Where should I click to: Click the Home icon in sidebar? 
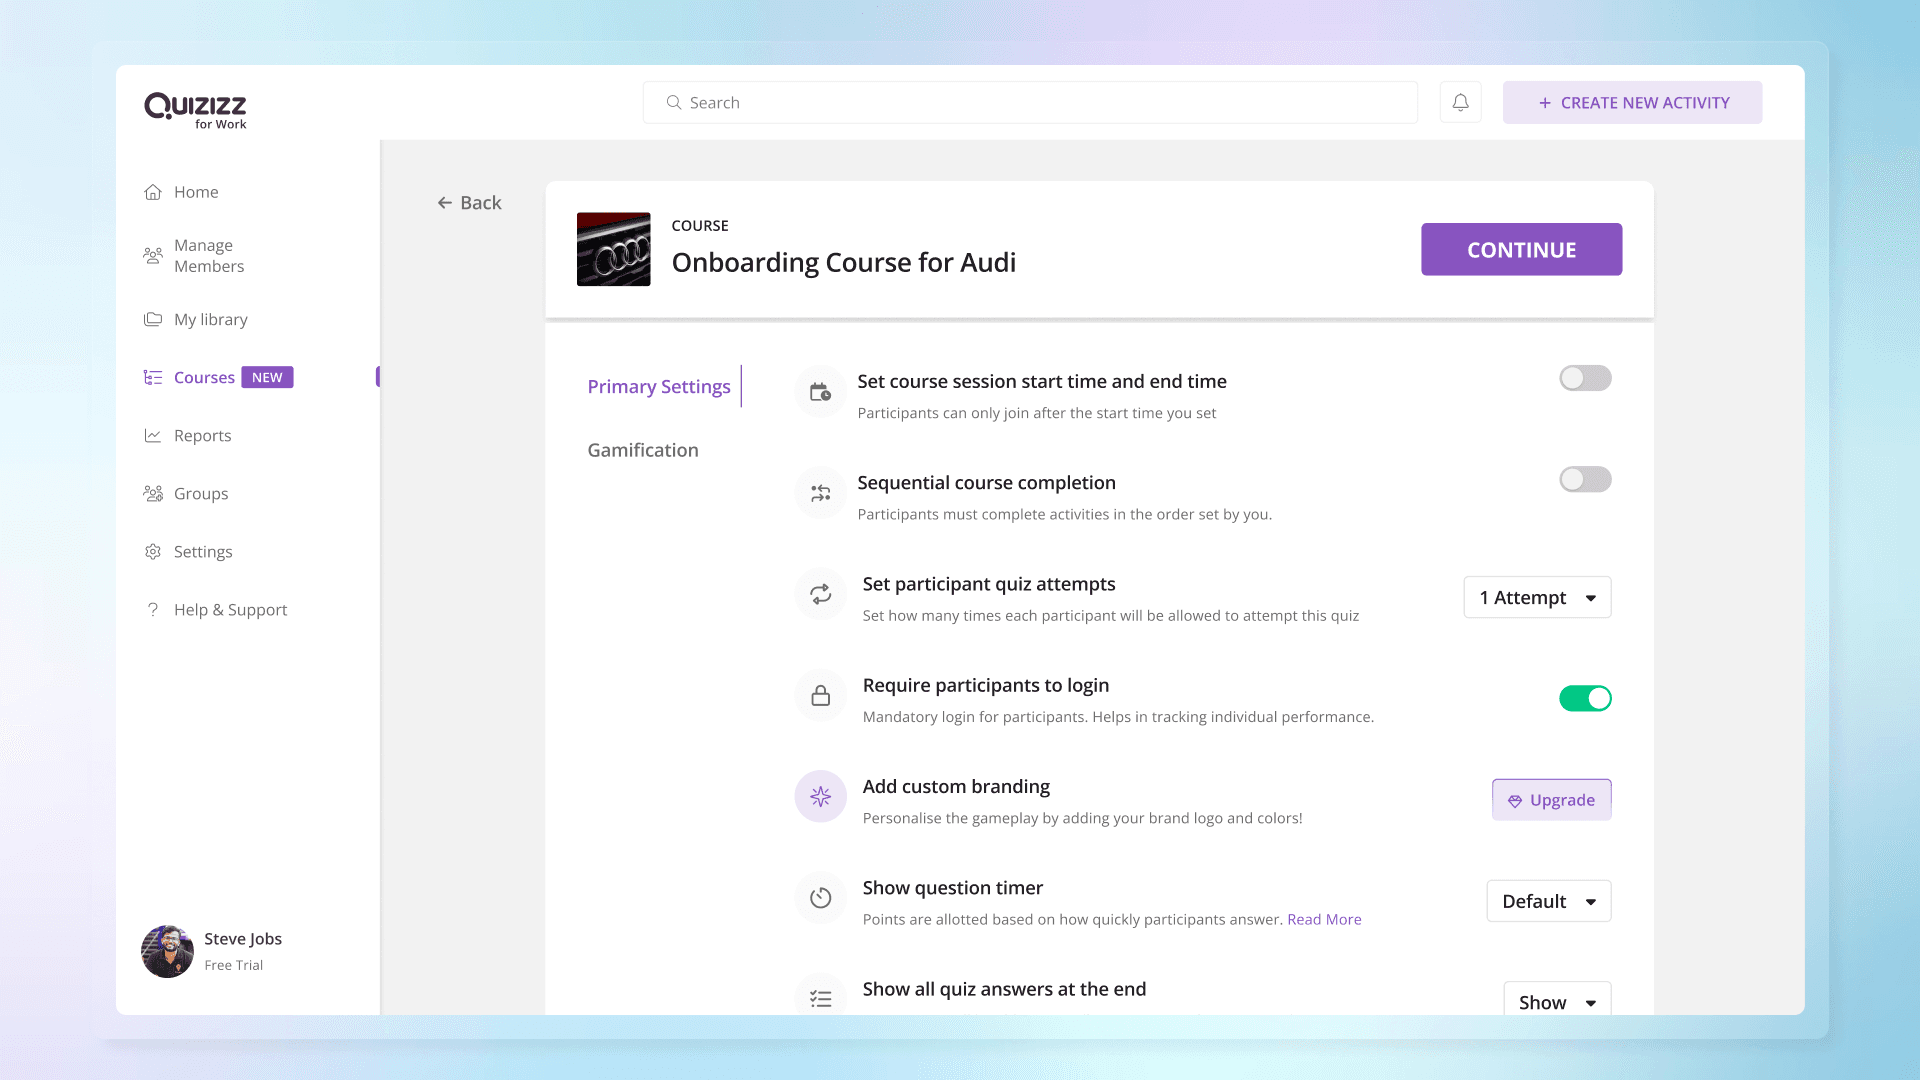[x=153, y=192]
